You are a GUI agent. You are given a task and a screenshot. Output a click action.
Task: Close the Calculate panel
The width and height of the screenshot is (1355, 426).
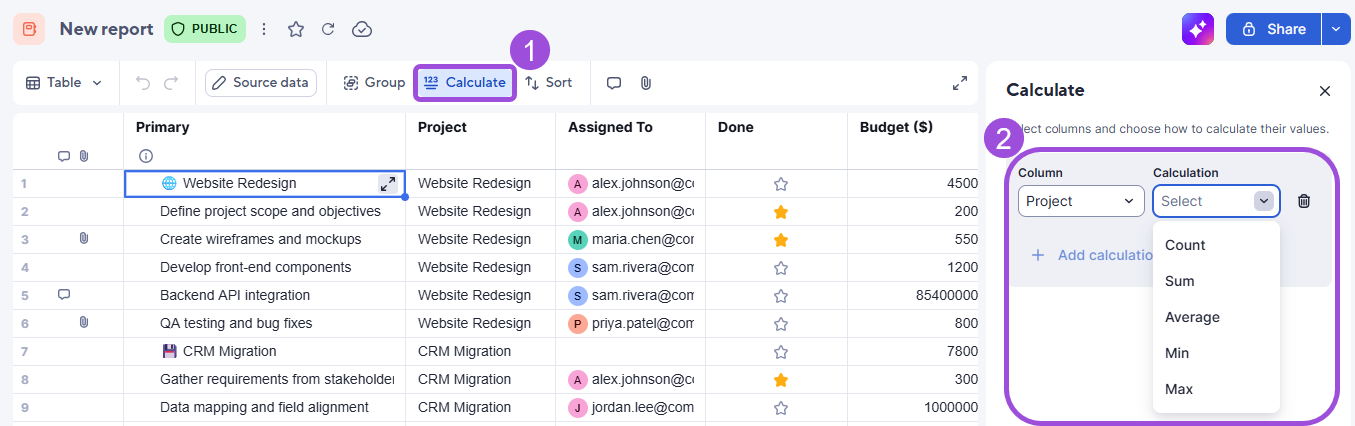[1325, 91]
